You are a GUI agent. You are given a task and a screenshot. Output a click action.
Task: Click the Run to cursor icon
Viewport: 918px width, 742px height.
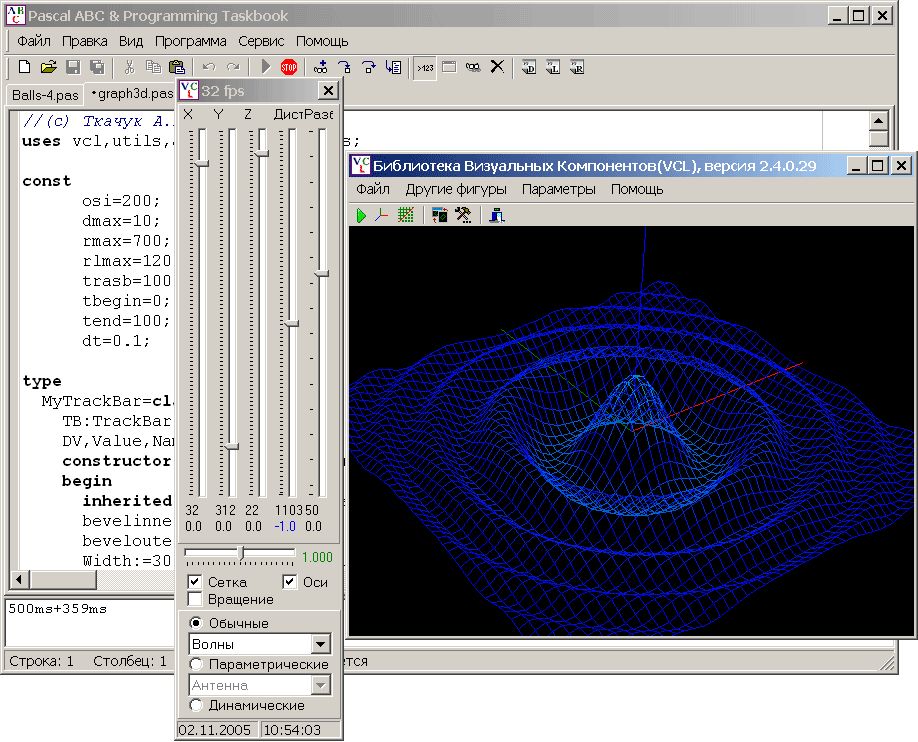coord(393,67)
